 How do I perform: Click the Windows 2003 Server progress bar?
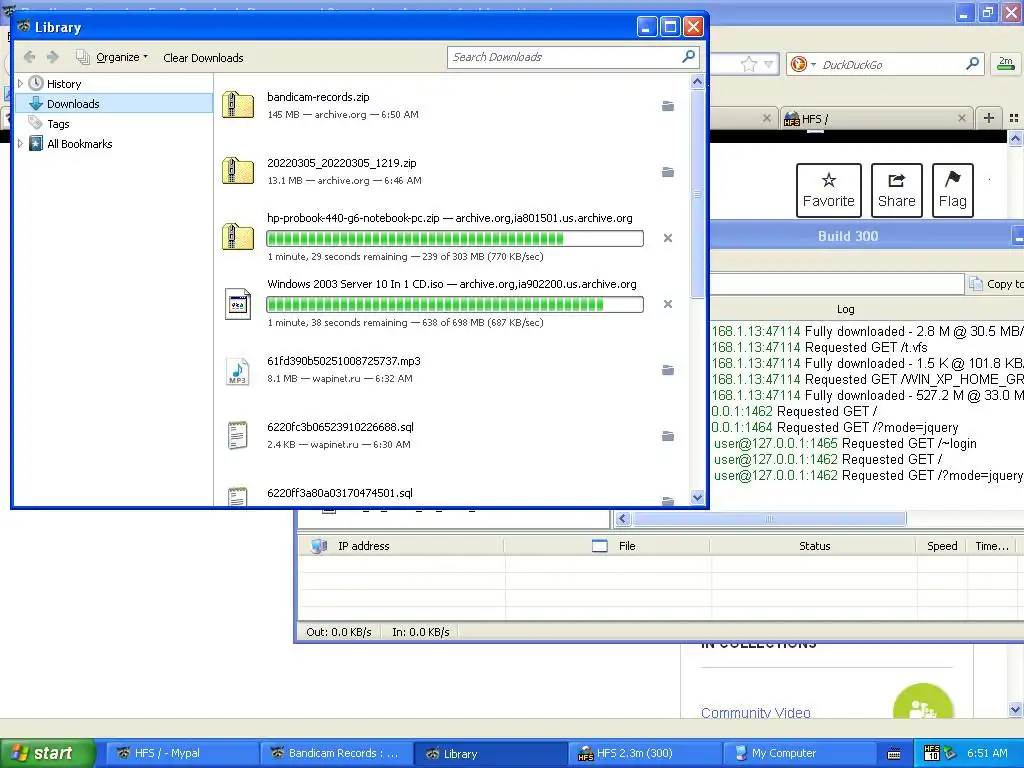click(455, 304)
